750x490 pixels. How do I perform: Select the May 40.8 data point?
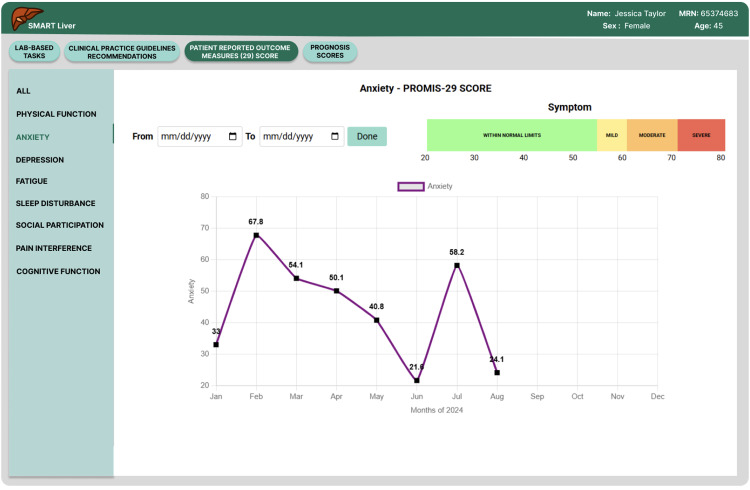(376, 320)
